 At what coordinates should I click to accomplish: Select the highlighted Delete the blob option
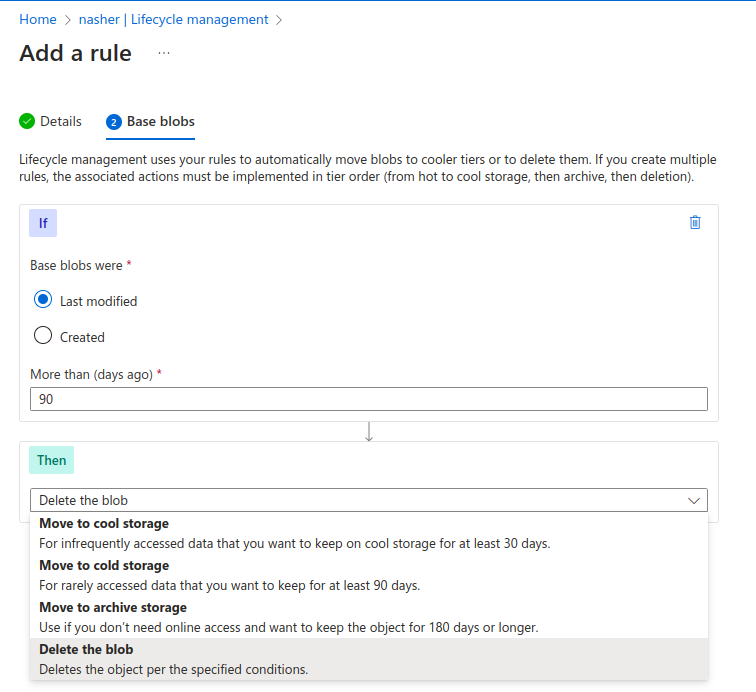[86, 649]
